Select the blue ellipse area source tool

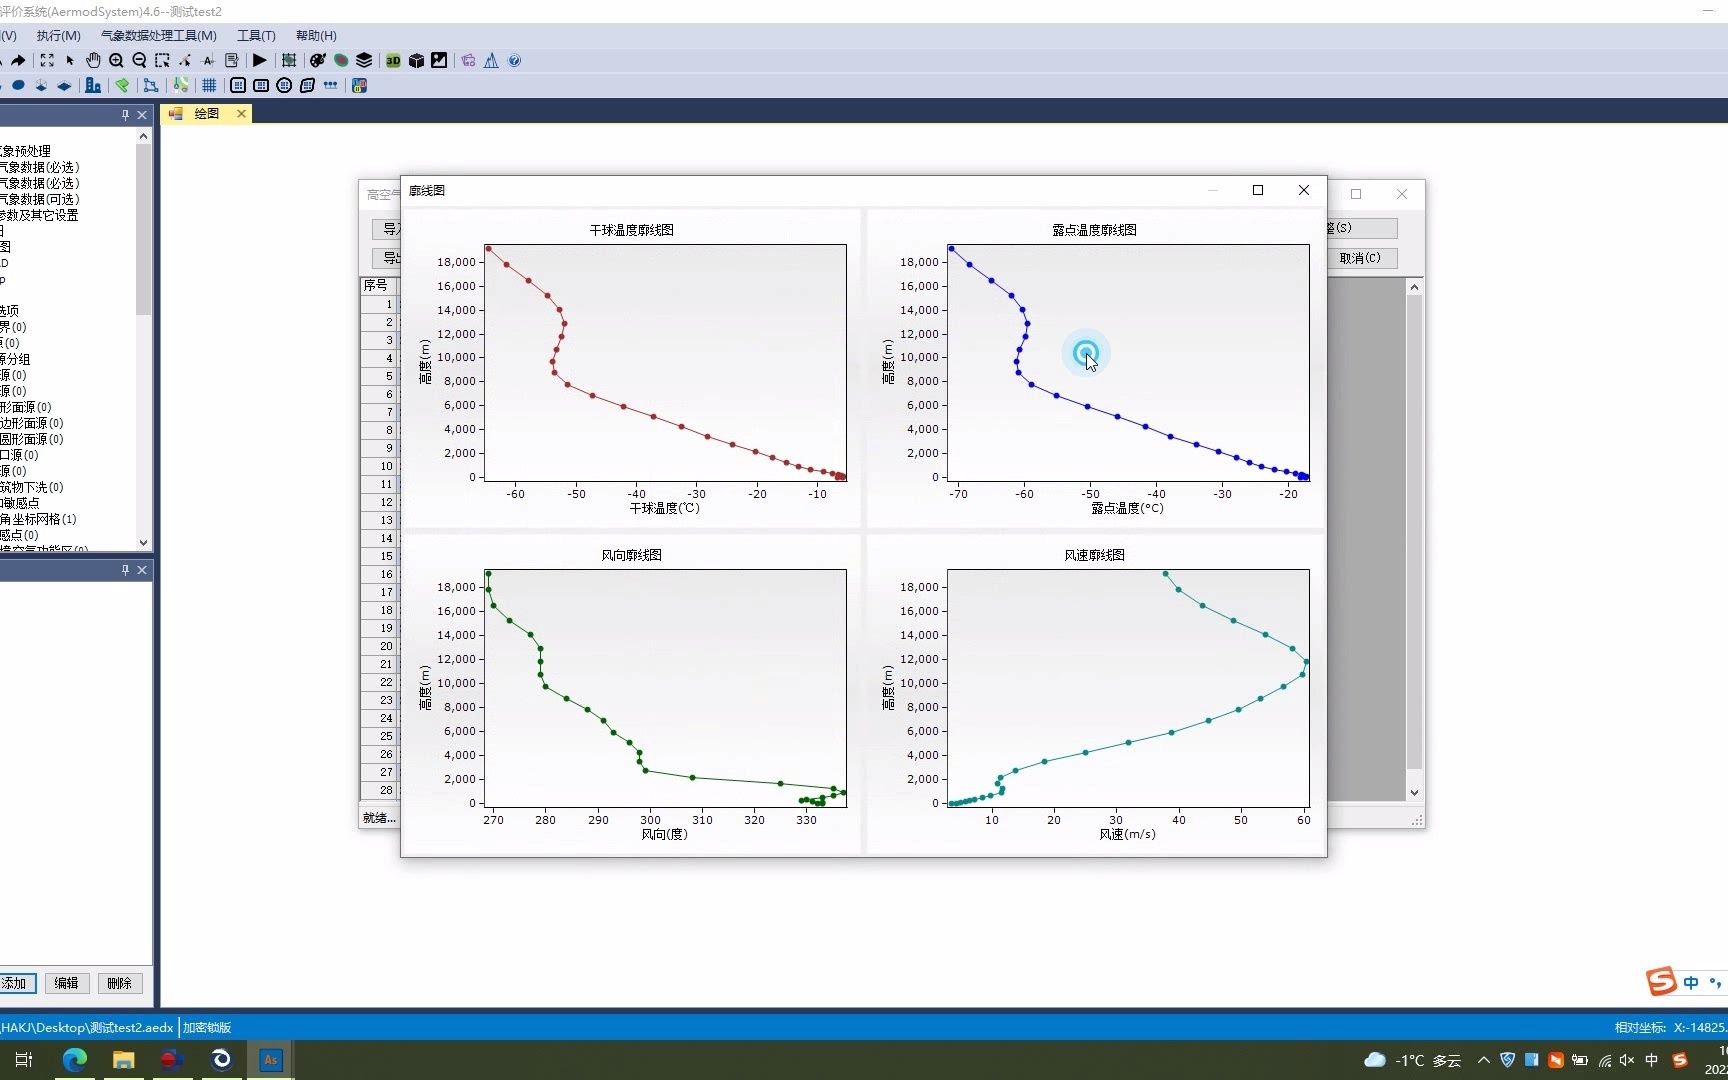(18, 86)
